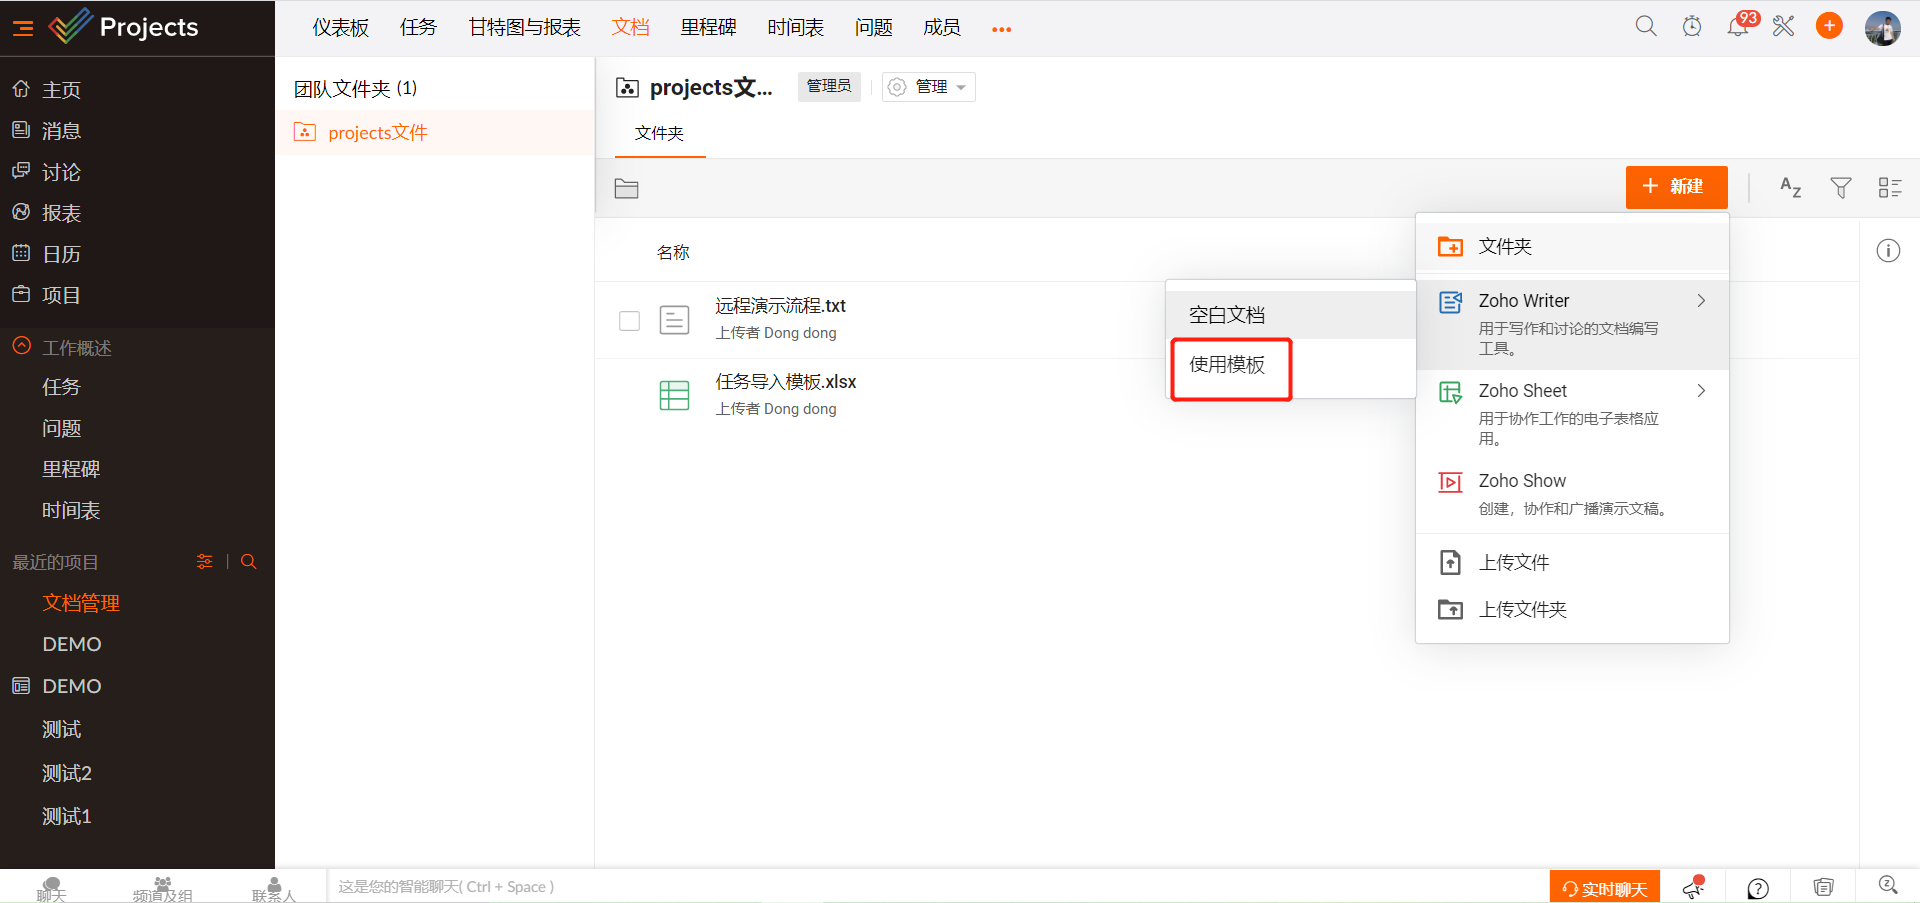The image size is (1920, 903).
Task: Click the sort A-Z icon
Action: tap(1790, 187)
